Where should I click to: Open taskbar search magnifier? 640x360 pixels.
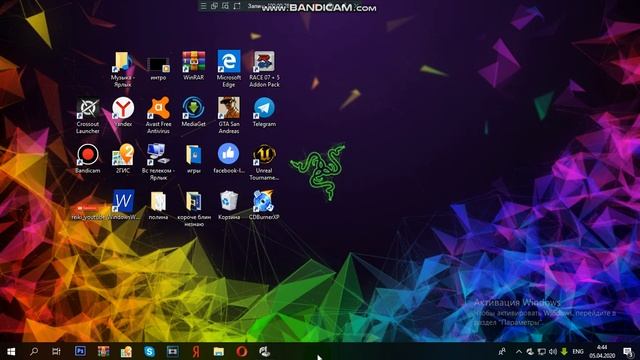point(34,351)
